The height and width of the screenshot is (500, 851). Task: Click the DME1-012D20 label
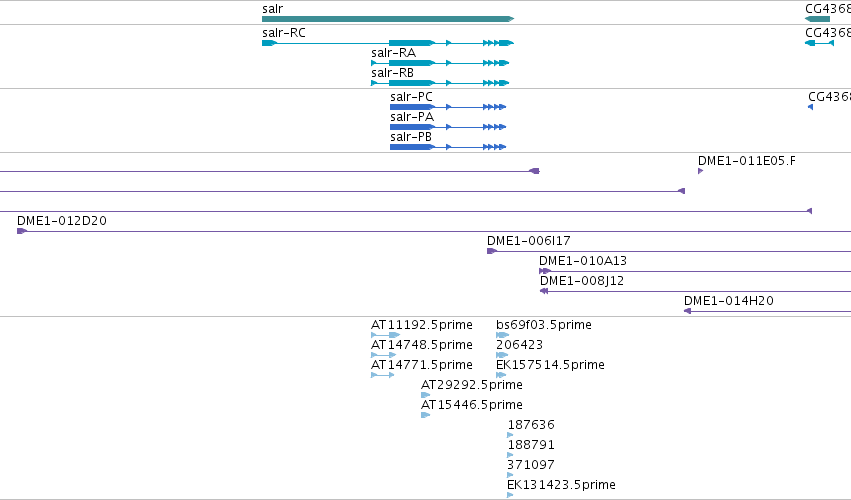[62, 221]
